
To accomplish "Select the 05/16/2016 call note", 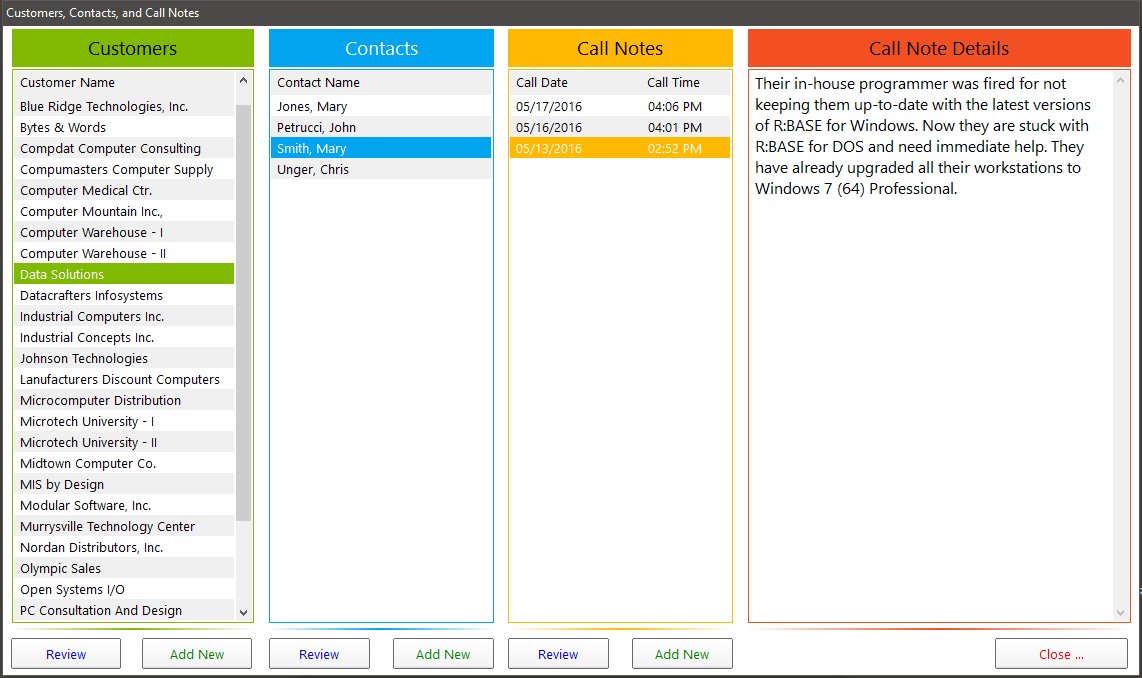I will coord(549,127).
